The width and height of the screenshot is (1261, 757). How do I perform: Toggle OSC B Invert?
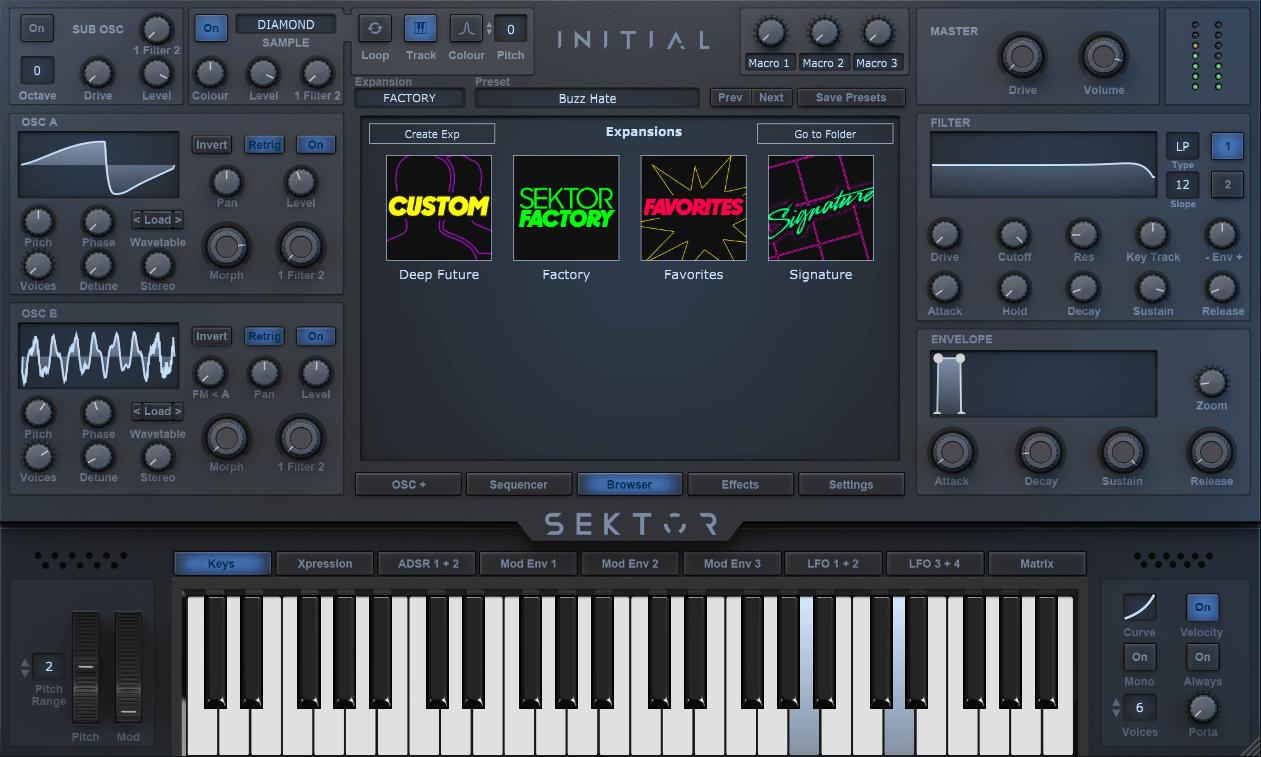tap(212, 337)
